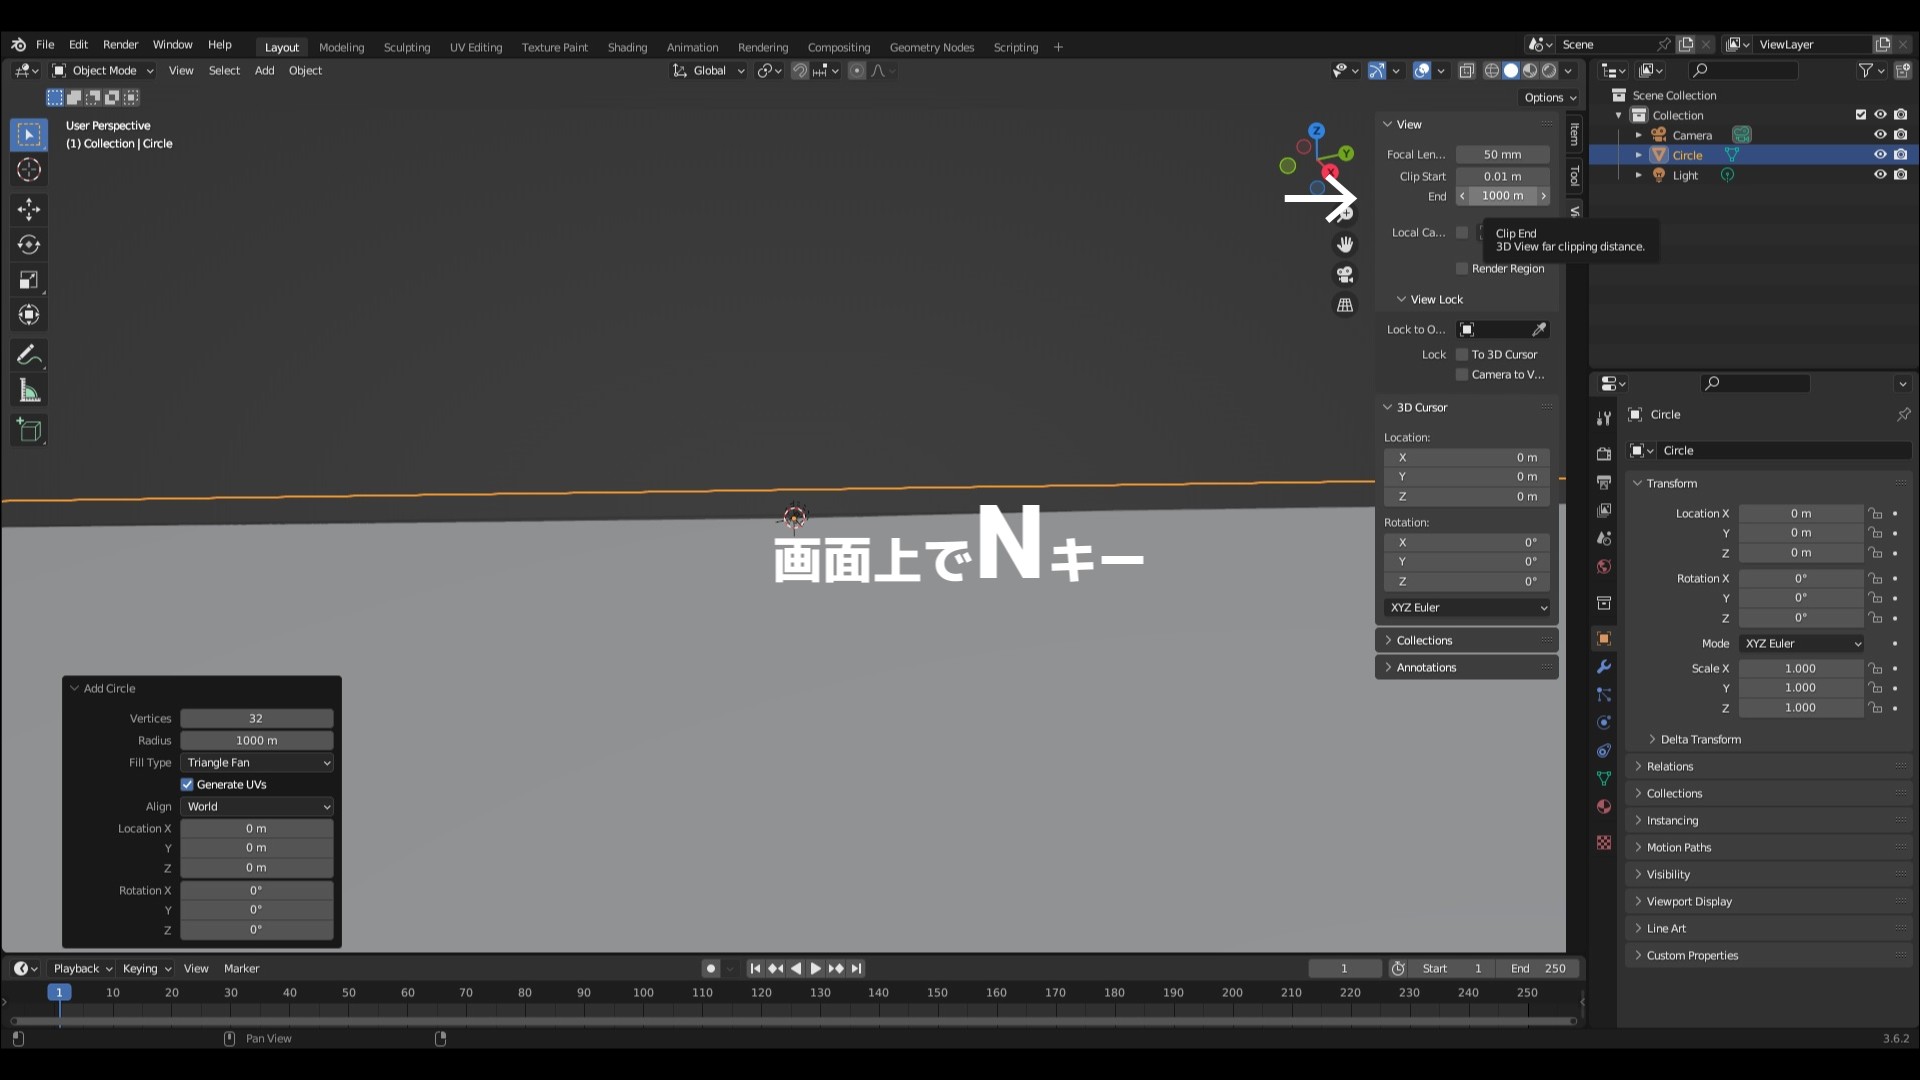
Task: Select the Scale tool
Action: (29, 280)
